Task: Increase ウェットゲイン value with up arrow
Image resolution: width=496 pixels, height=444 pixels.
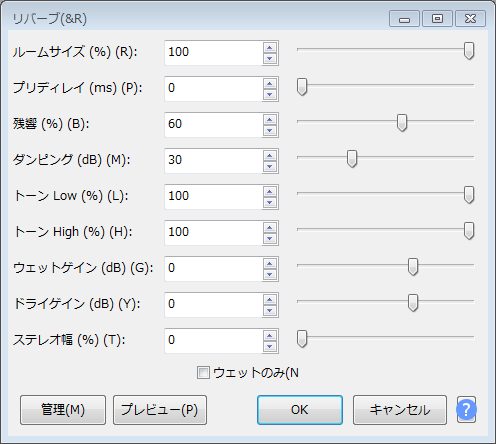Action: coord(270,264)
